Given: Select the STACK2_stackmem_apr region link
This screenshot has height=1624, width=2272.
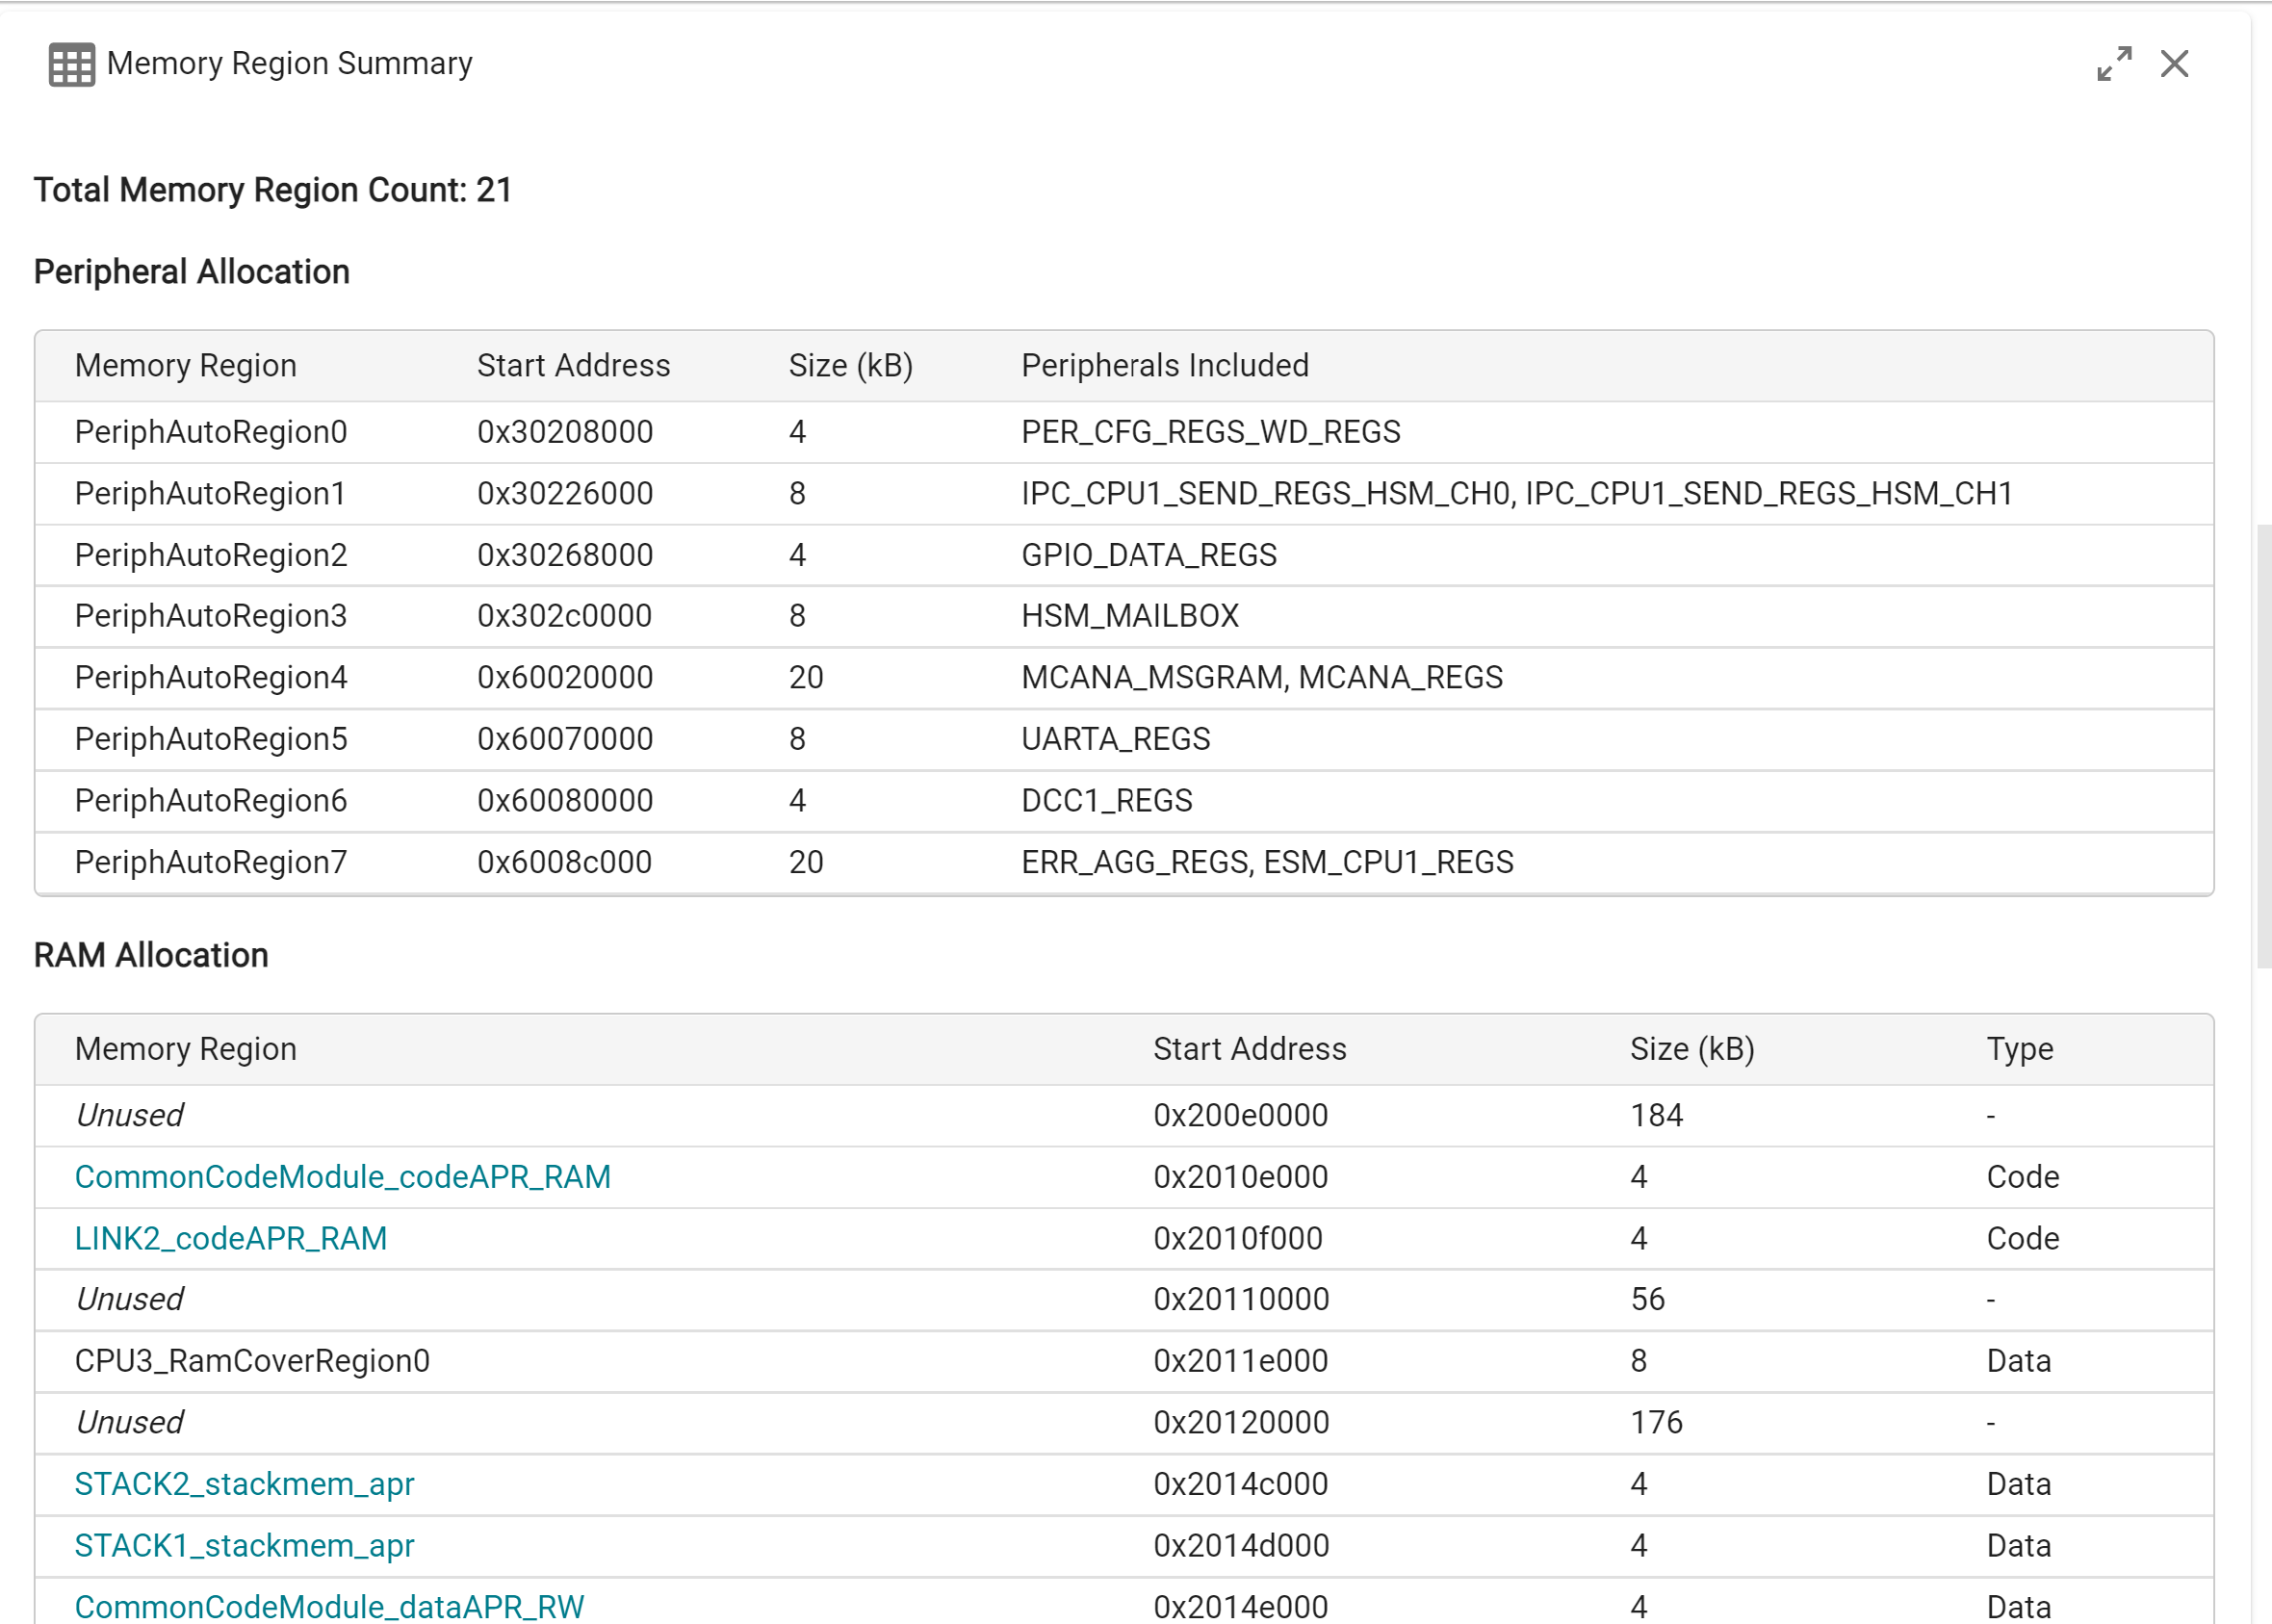Looking at the screenshot, I should coord(244,1484).
